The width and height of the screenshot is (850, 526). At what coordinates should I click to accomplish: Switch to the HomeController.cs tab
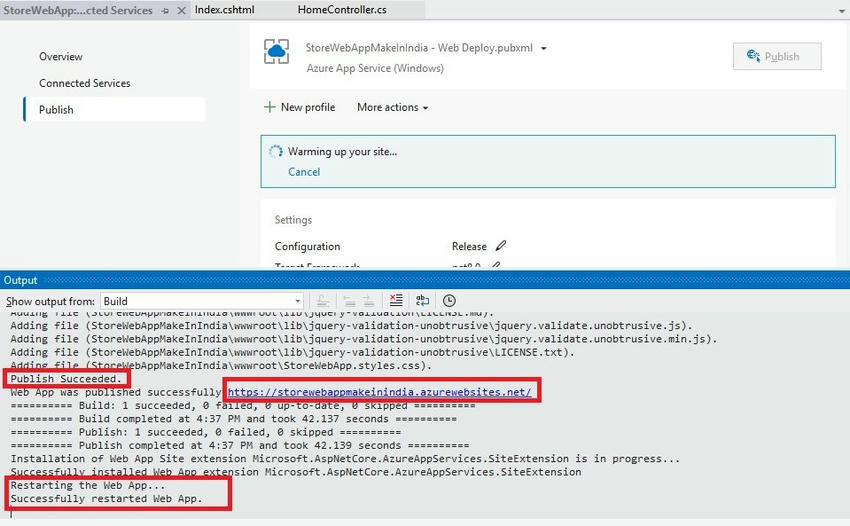(342, 10)
